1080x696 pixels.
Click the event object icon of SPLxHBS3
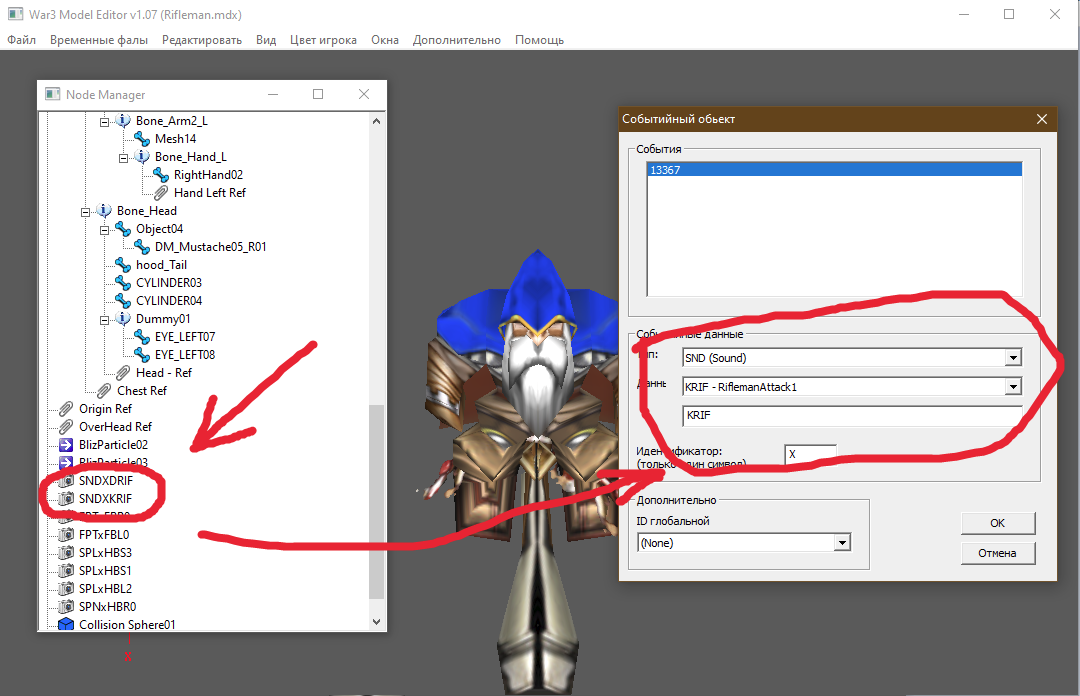coord(66,552)
